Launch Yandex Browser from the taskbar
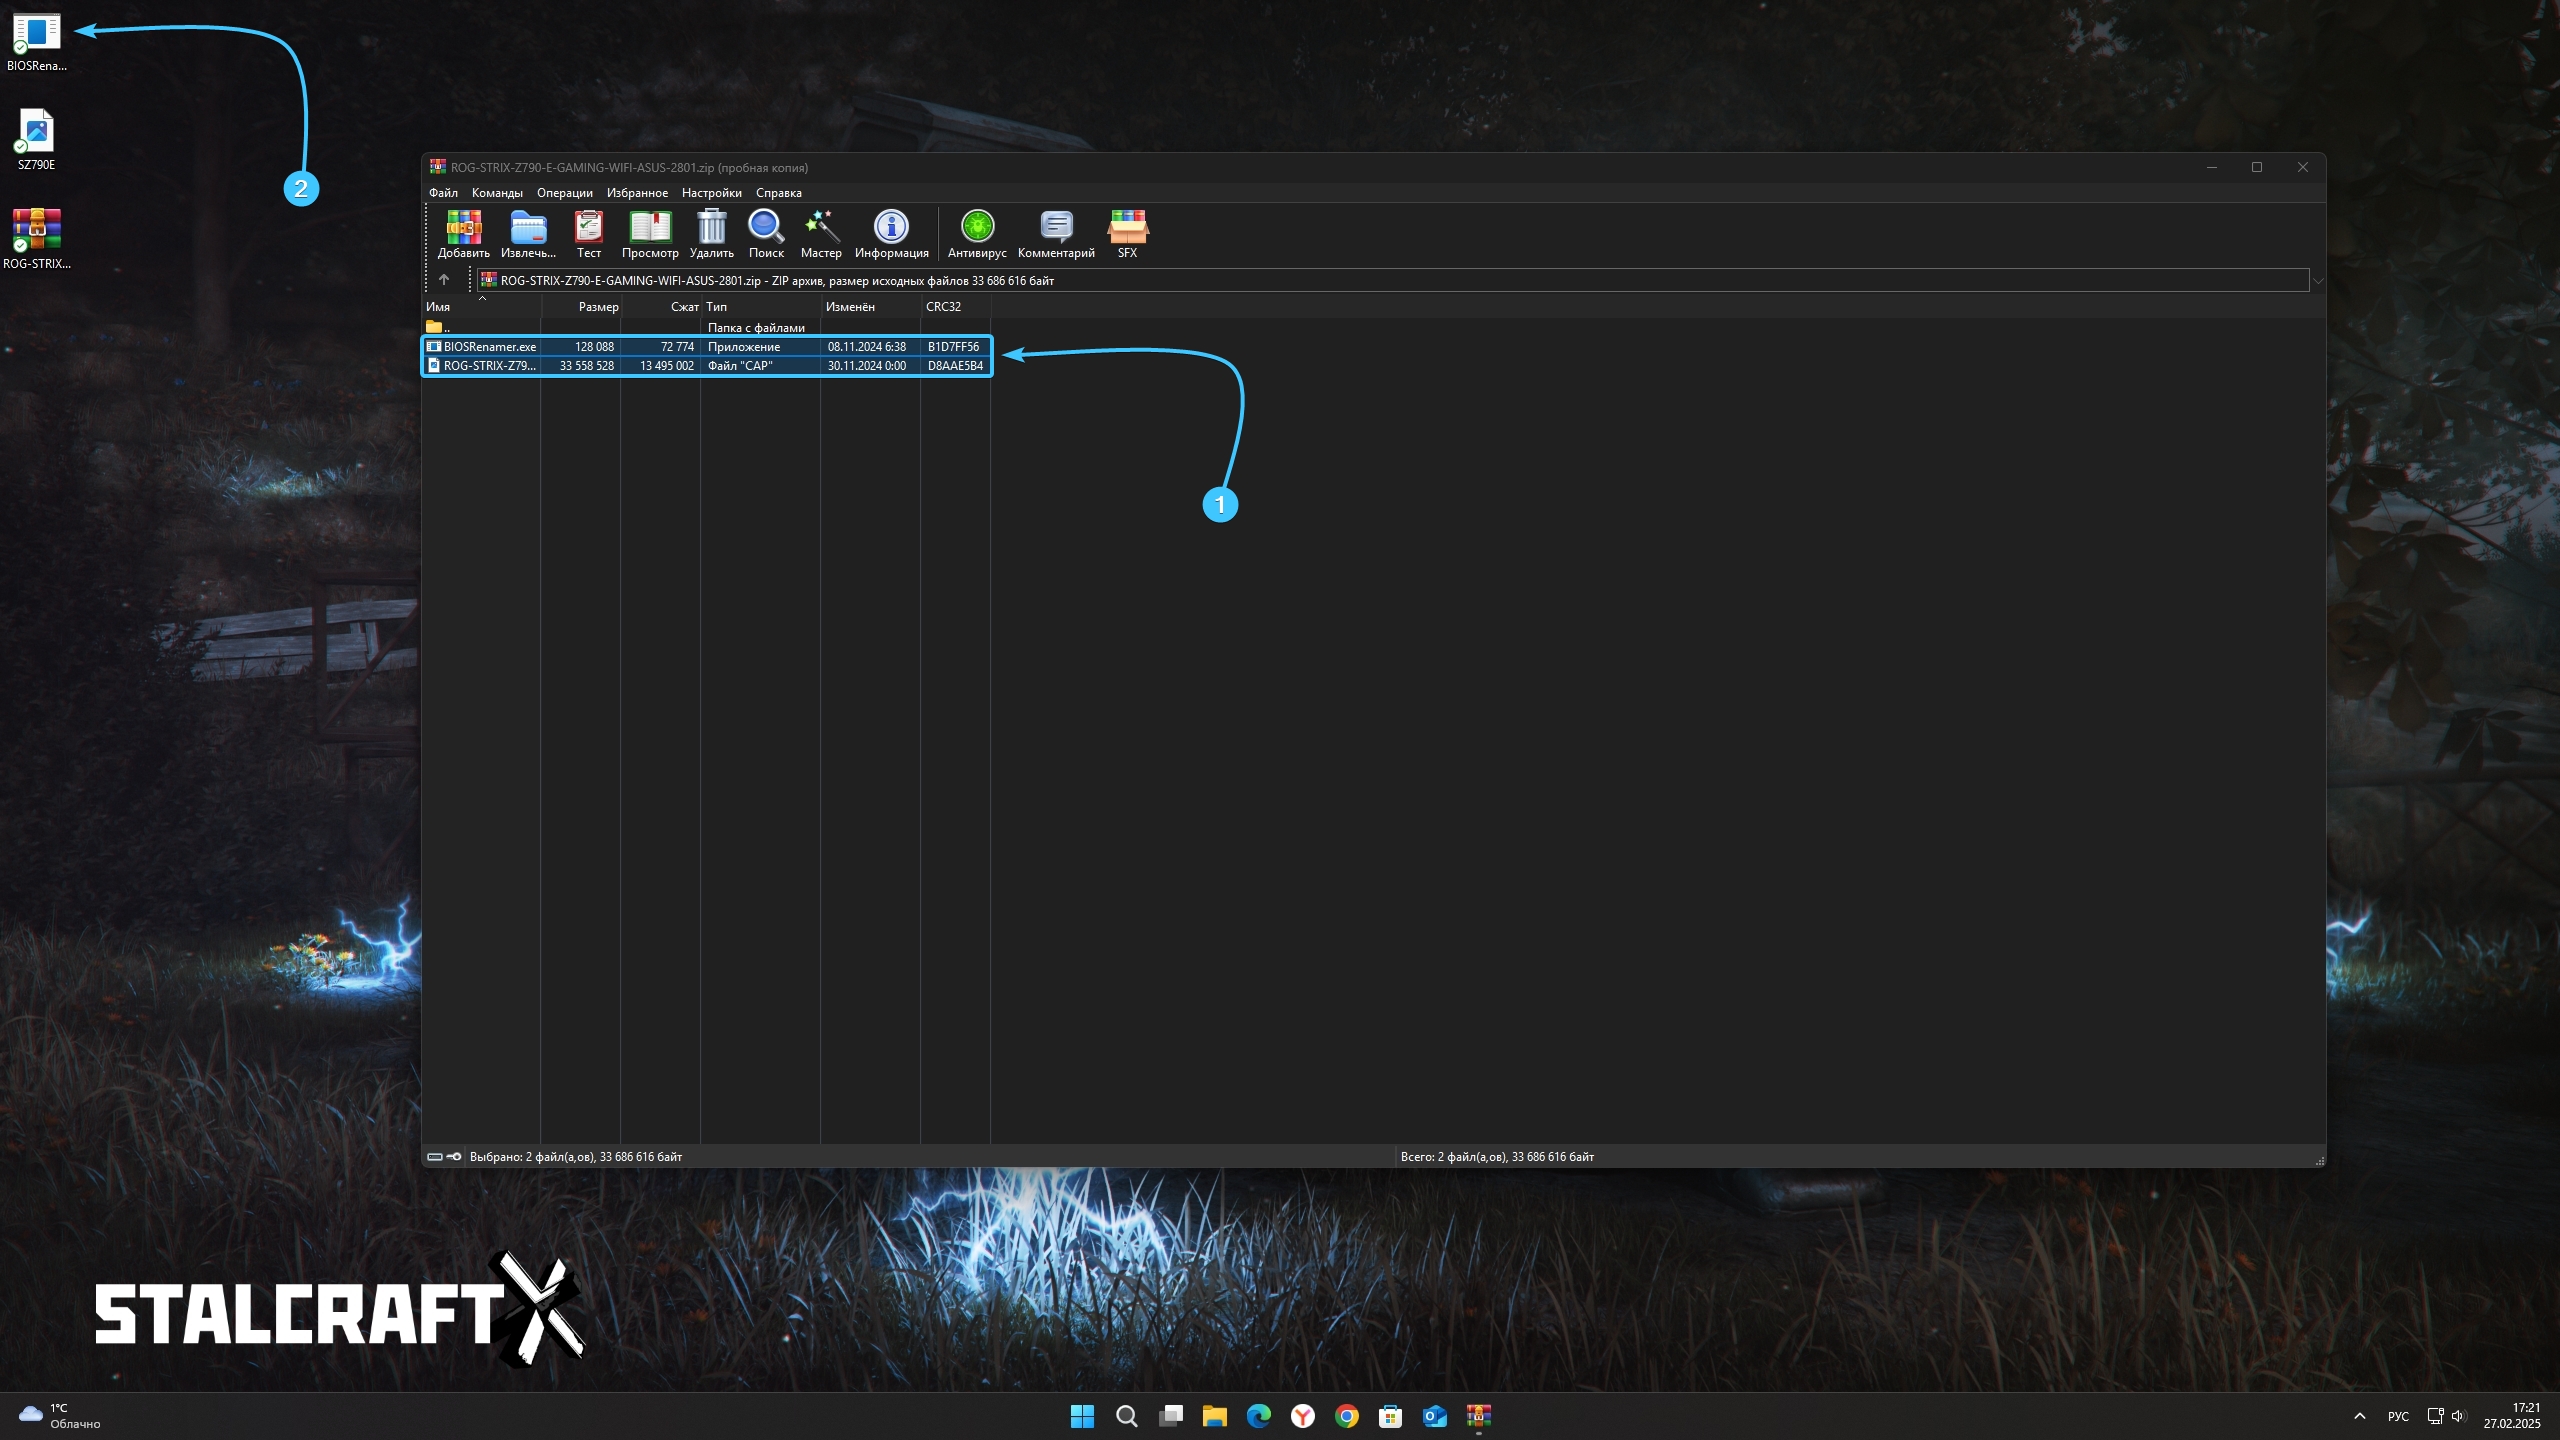The width and height of the screenshot is (2560, 1440). pos(1302,1416)
